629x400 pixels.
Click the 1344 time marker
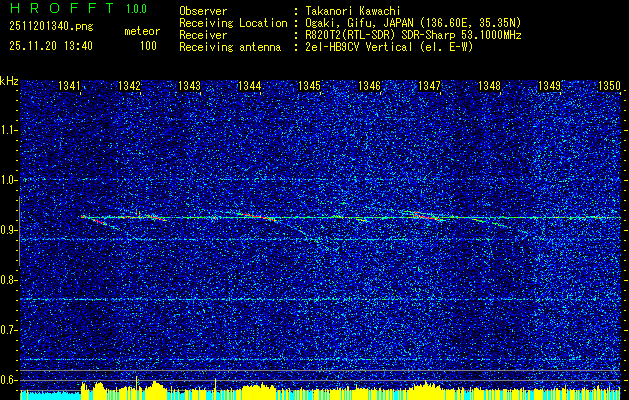[x=249, y=86]
